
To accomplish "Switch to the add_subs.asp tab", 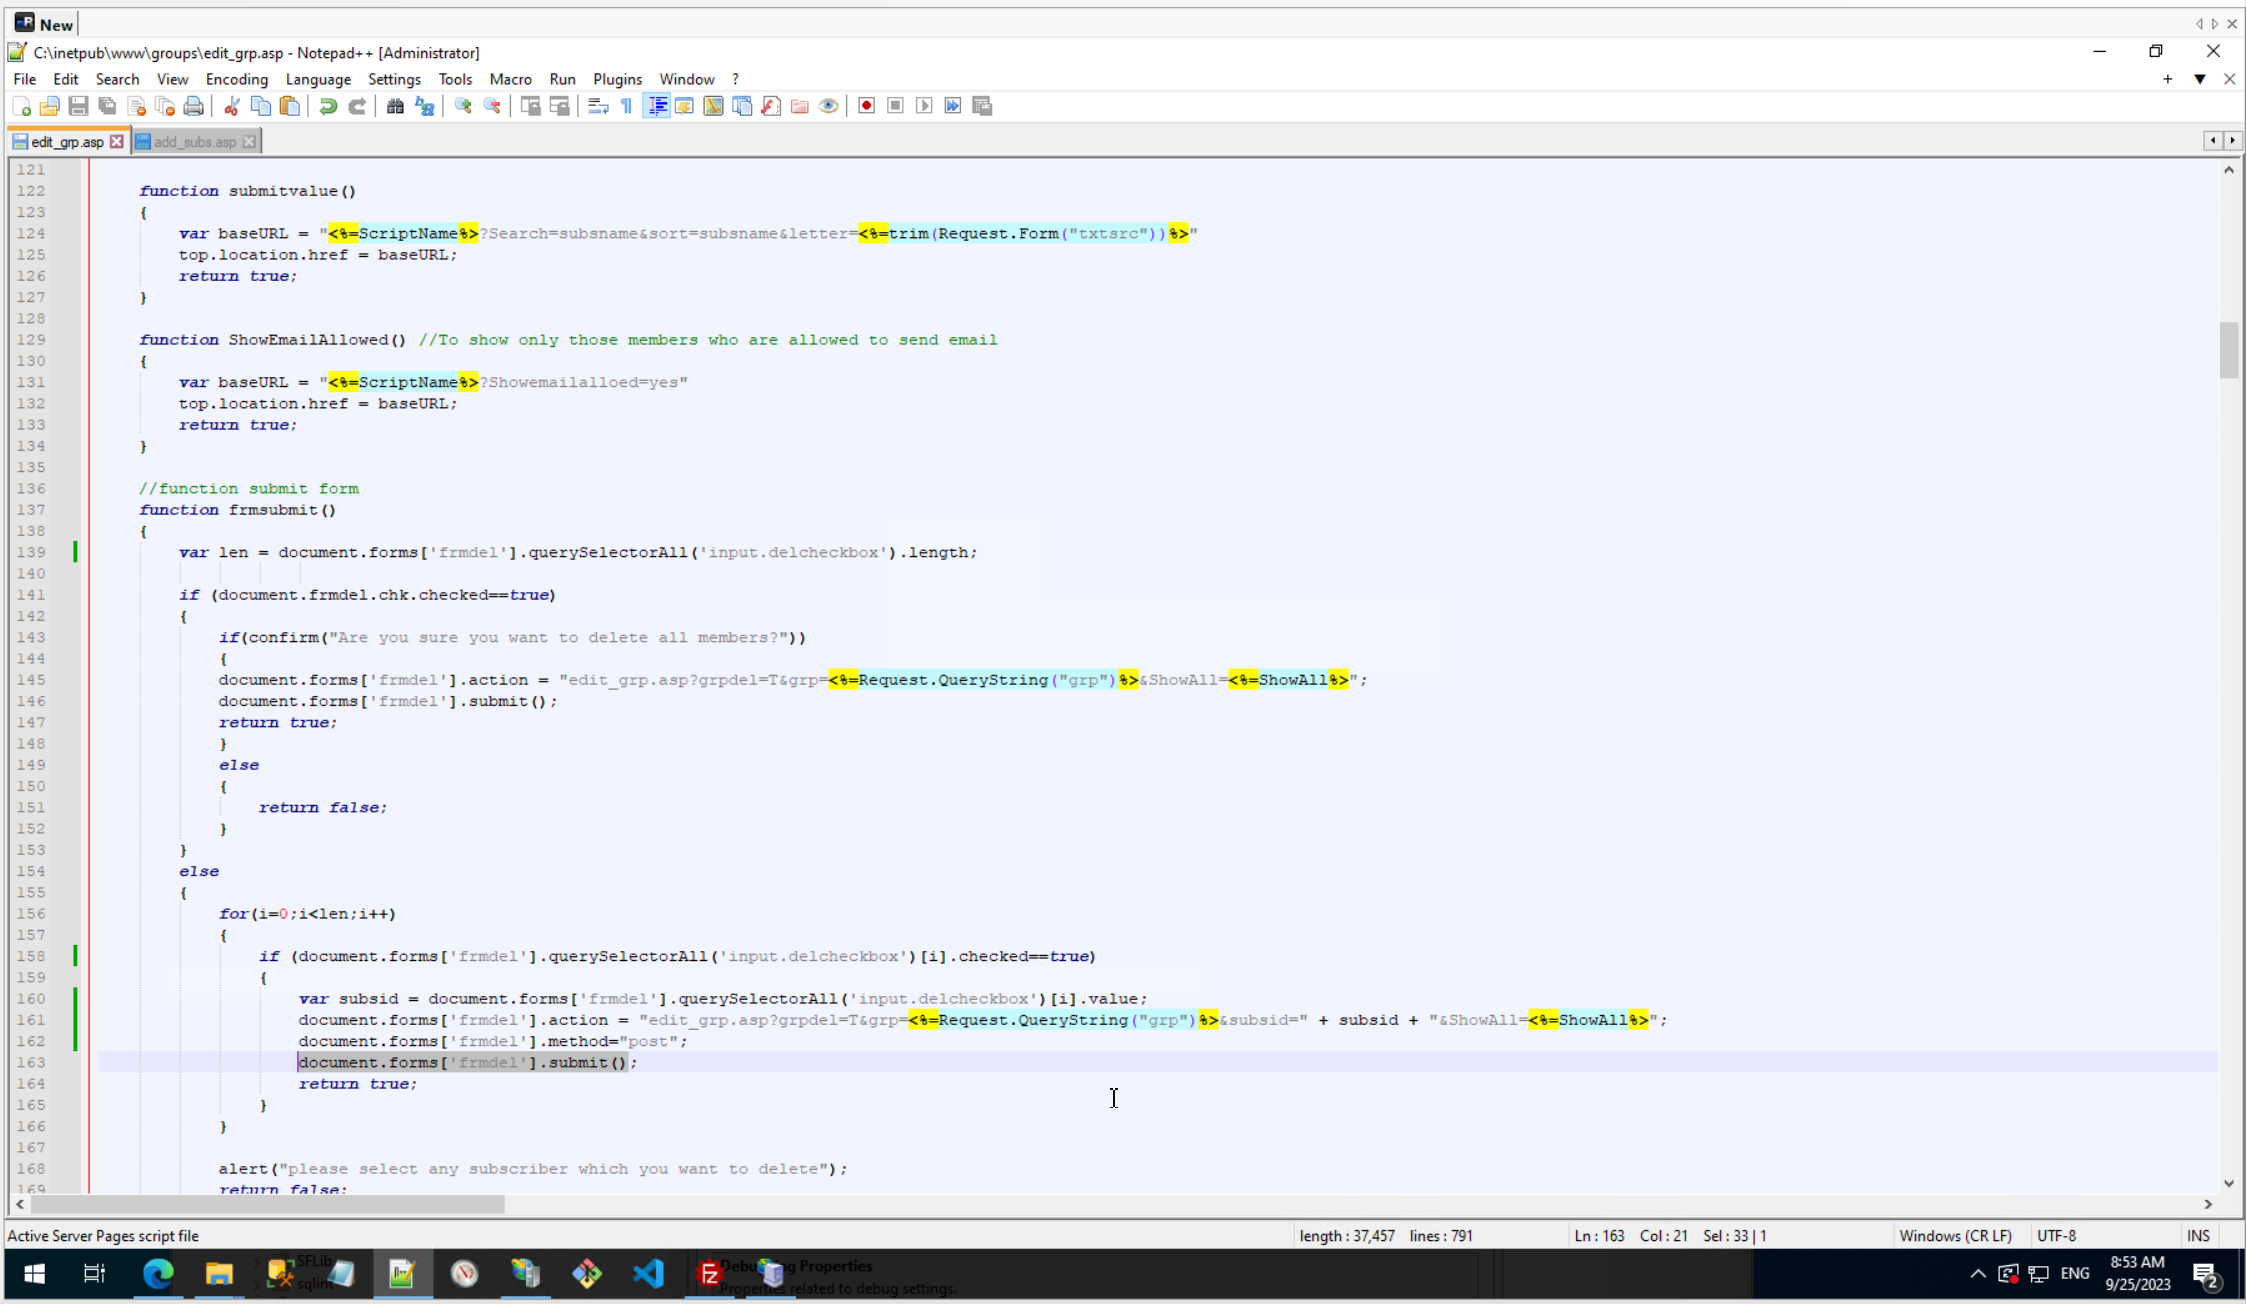I will [x=195, y=142].
